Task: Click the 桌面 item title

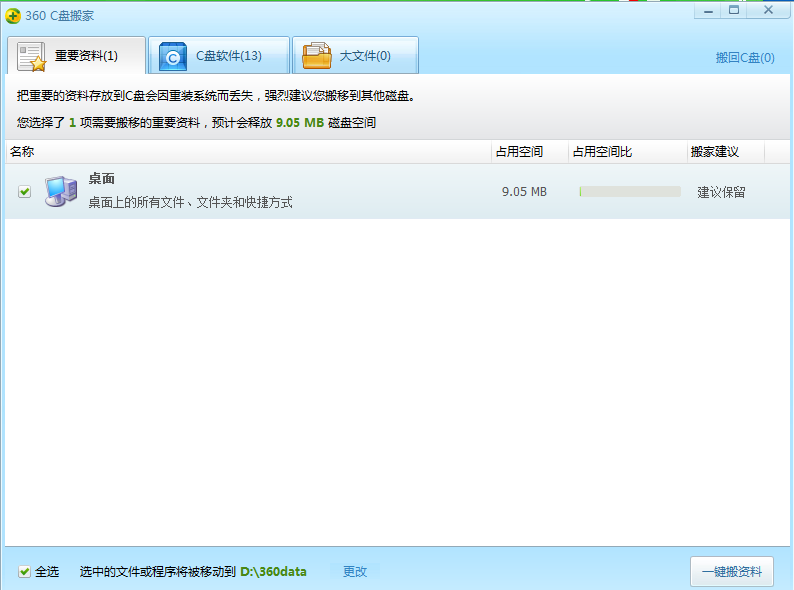Action: pyautogui.click(x=102, y=178)
